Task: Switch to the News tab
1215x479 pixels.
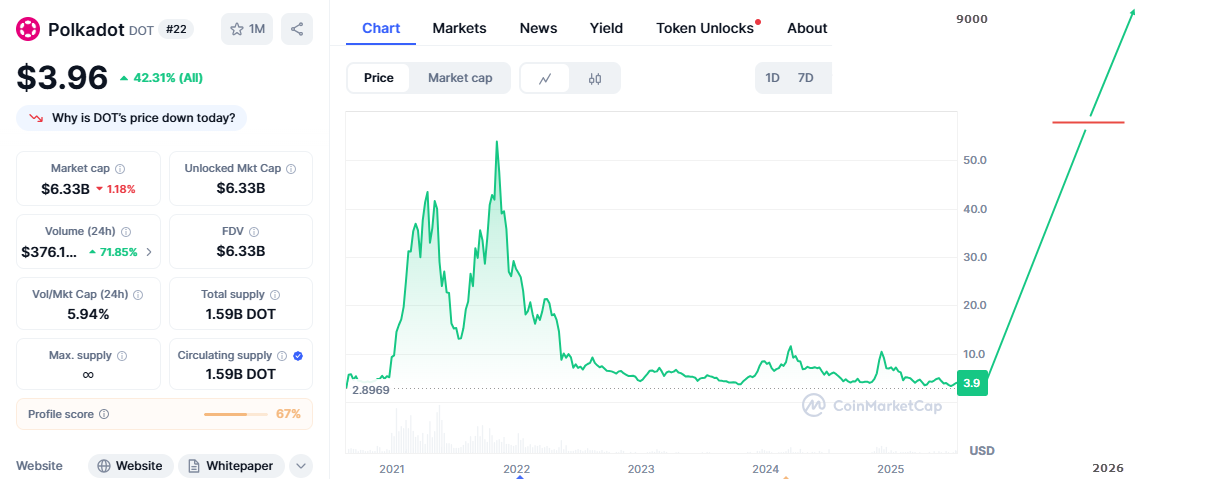Action: pos(539,28)
